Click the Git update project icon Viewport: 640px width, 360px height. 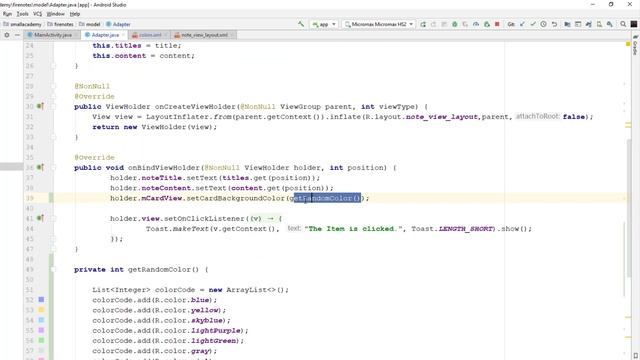pyautogui.click(x=522, y=24)
